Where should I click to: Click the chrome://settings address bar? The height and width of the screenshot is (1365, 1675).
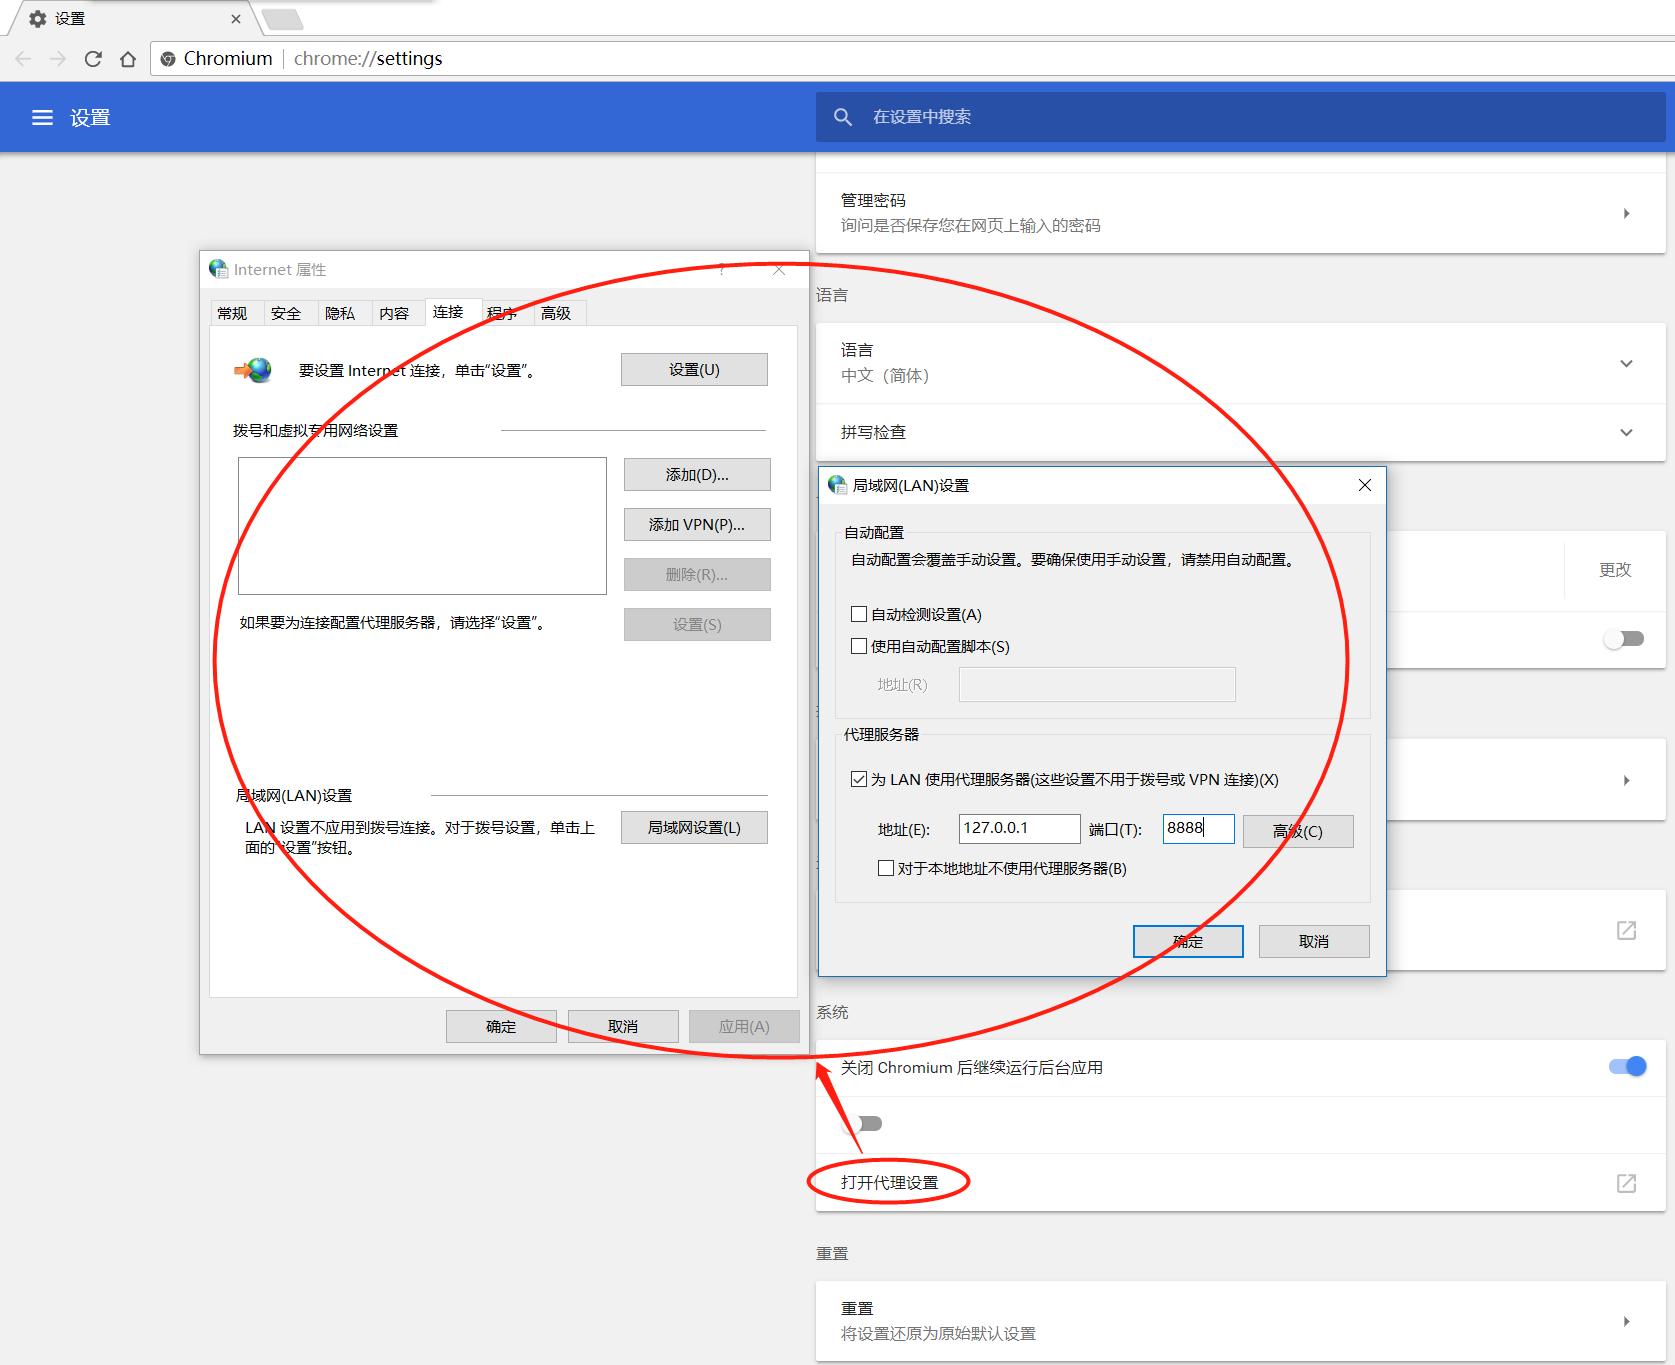tap(912, 58)
